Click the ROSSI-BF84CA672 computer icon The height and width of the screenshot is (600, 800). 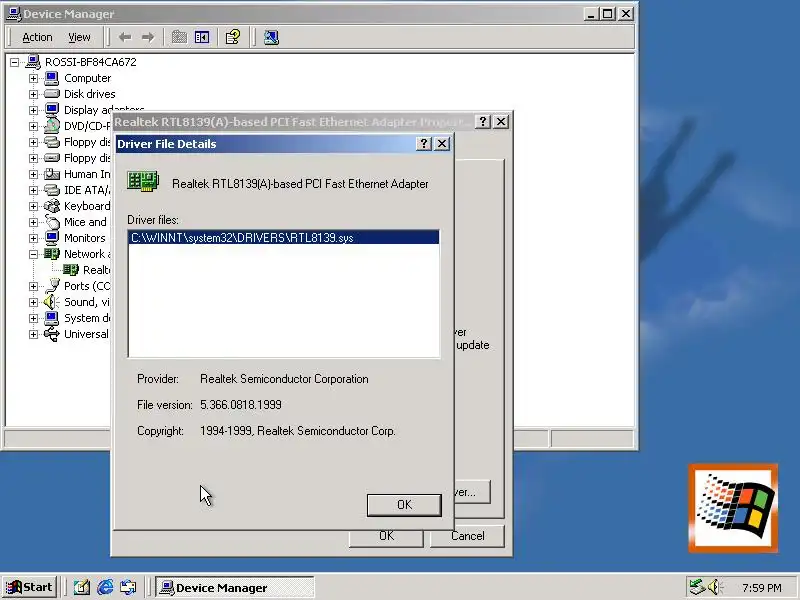33,62
